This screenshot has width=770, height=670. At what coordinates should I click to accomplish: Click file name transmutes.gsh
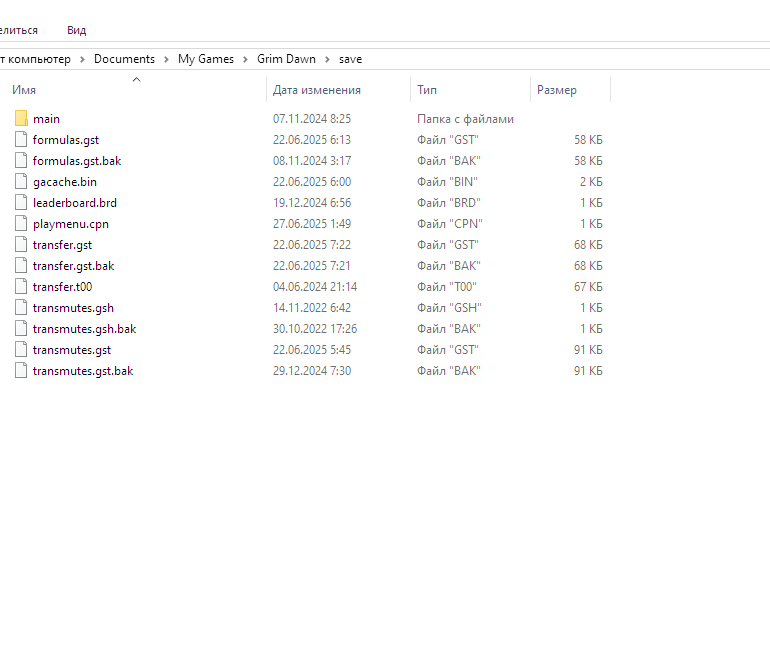(x=73, y=308)
